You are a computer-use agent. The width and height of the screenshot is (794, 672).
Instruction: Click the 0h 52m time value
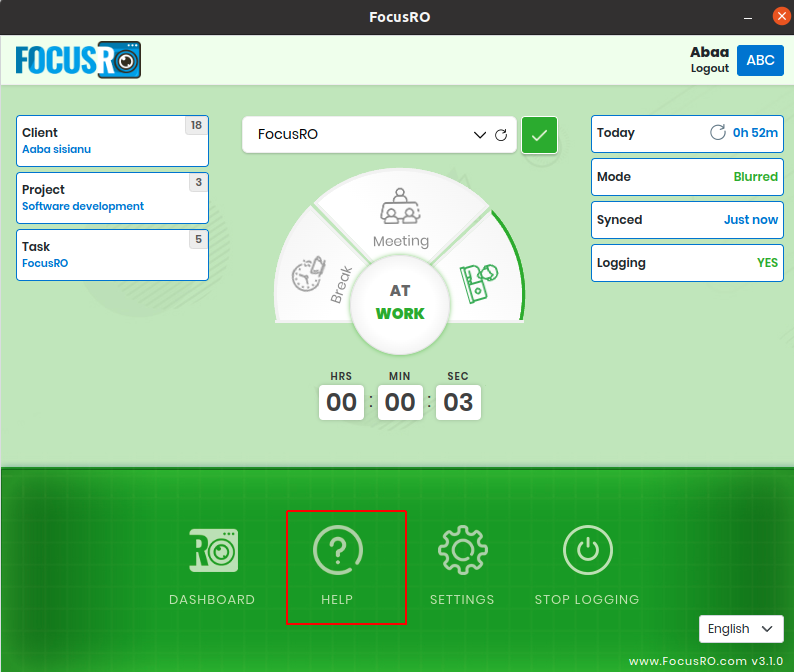click(x=755, y=133)
